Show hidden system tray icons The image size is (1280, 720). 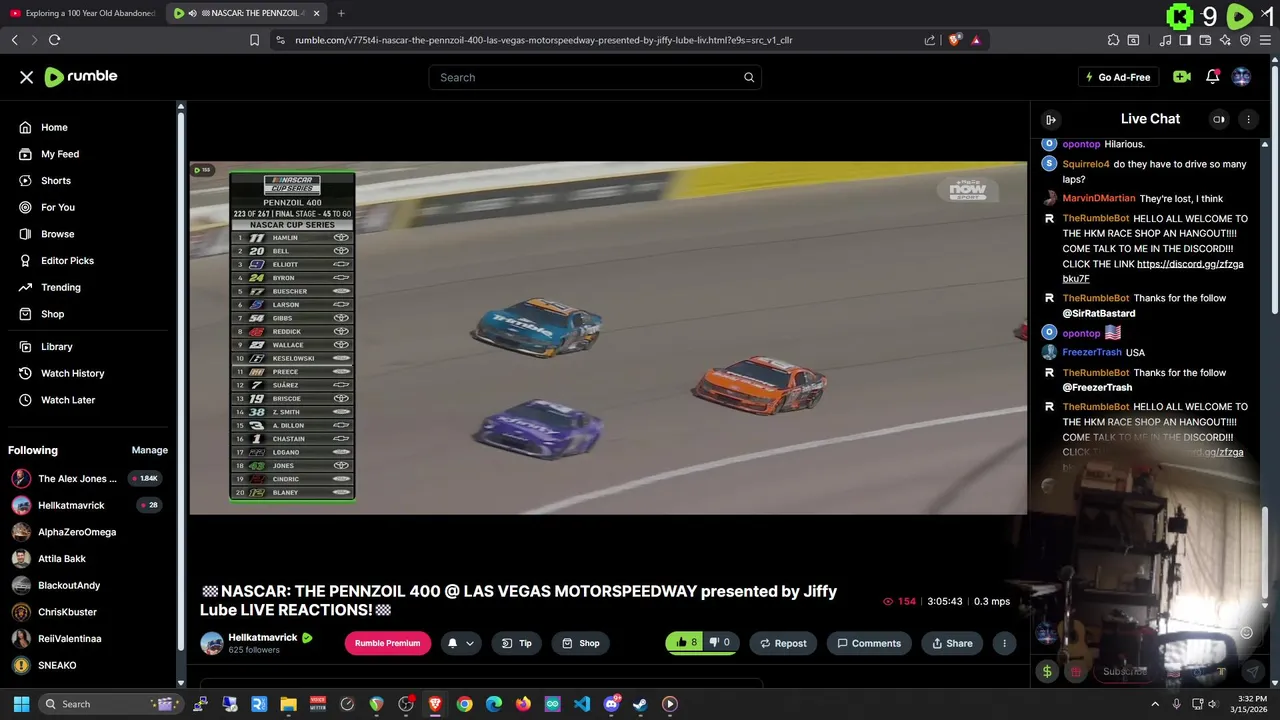click(1155, 704)
